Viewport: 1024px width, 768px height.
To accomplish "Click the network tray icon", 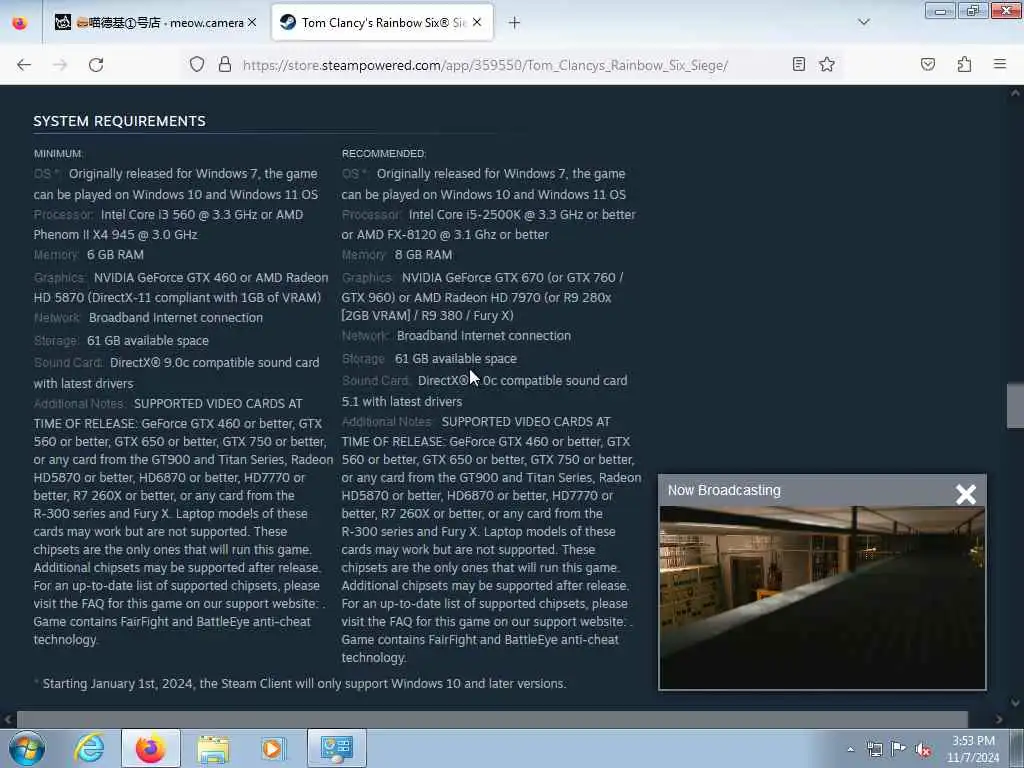I will [x=874, y=749].
